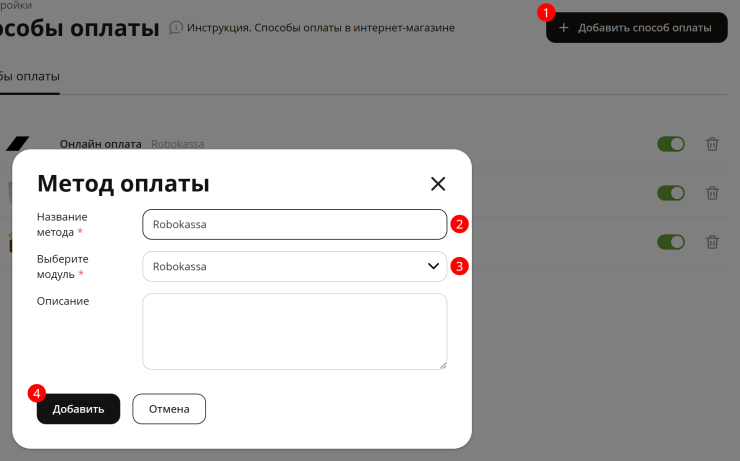
Task: Click trash icon of second payment method
Action: [x=712, y=193]
